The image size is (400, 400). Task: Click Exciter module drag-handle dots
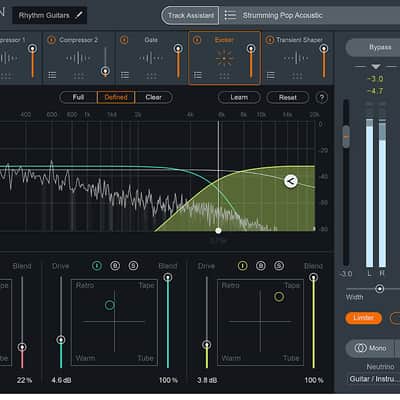(224, 76)
